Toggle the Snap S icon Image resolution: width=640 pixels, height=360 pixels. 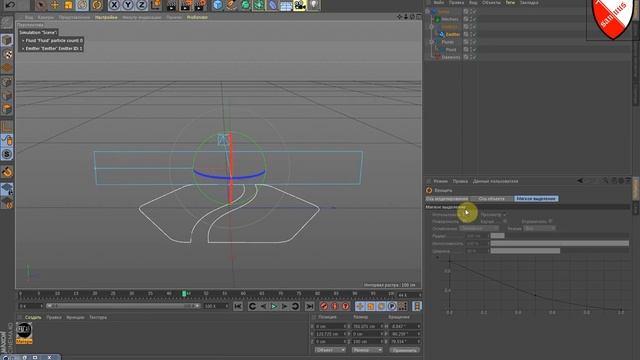click(7, 154)
